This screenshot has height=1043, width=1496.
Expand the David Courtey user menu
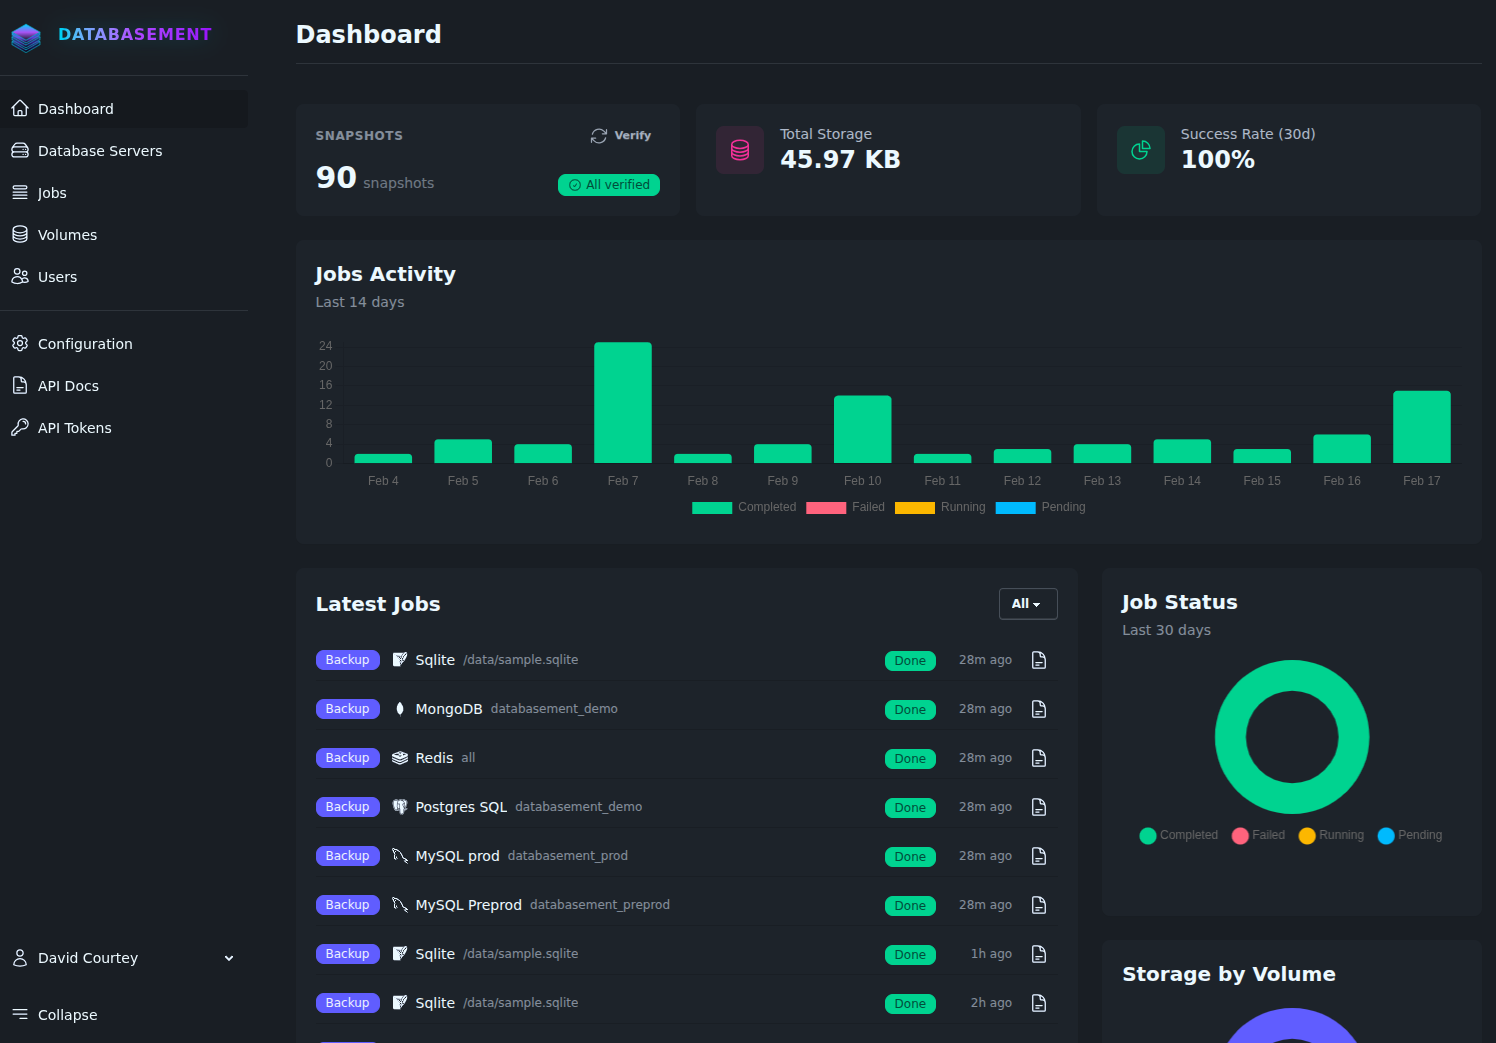click(124, 957)
